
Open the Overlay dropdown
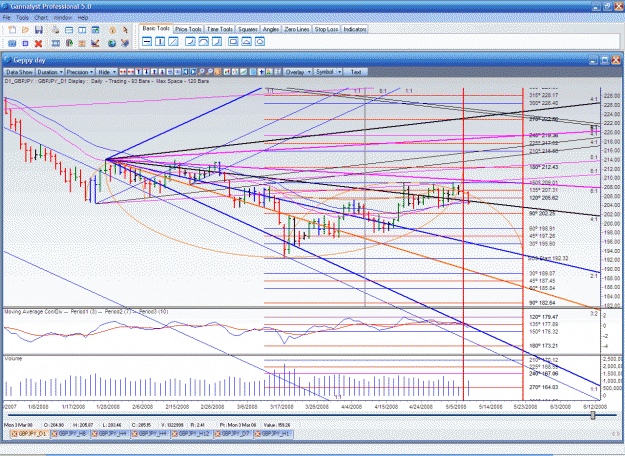tap(298, 72)
